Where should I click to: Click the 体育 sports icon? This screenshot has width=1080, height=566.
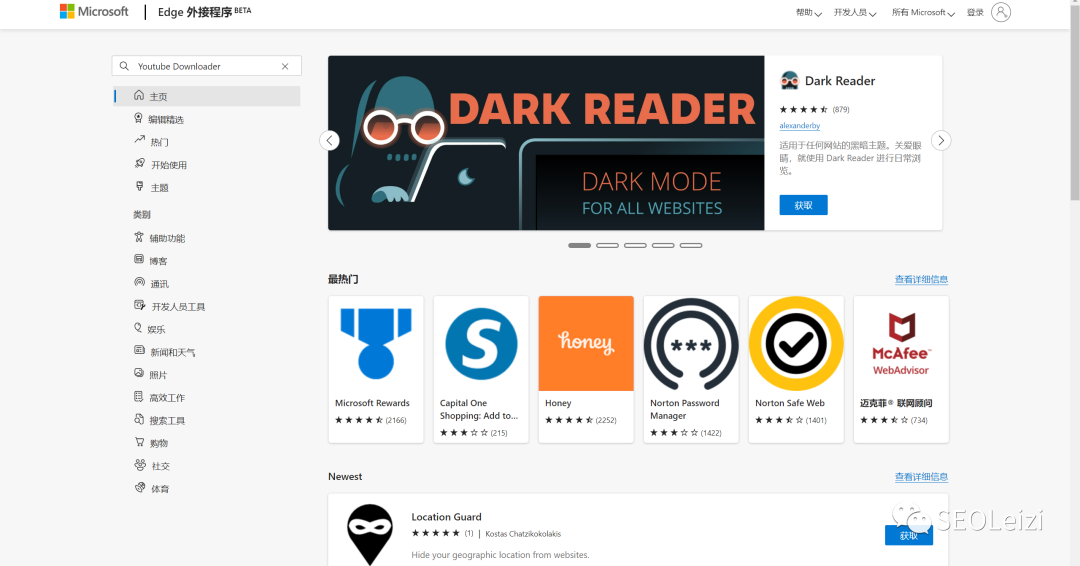click(140, 488)
